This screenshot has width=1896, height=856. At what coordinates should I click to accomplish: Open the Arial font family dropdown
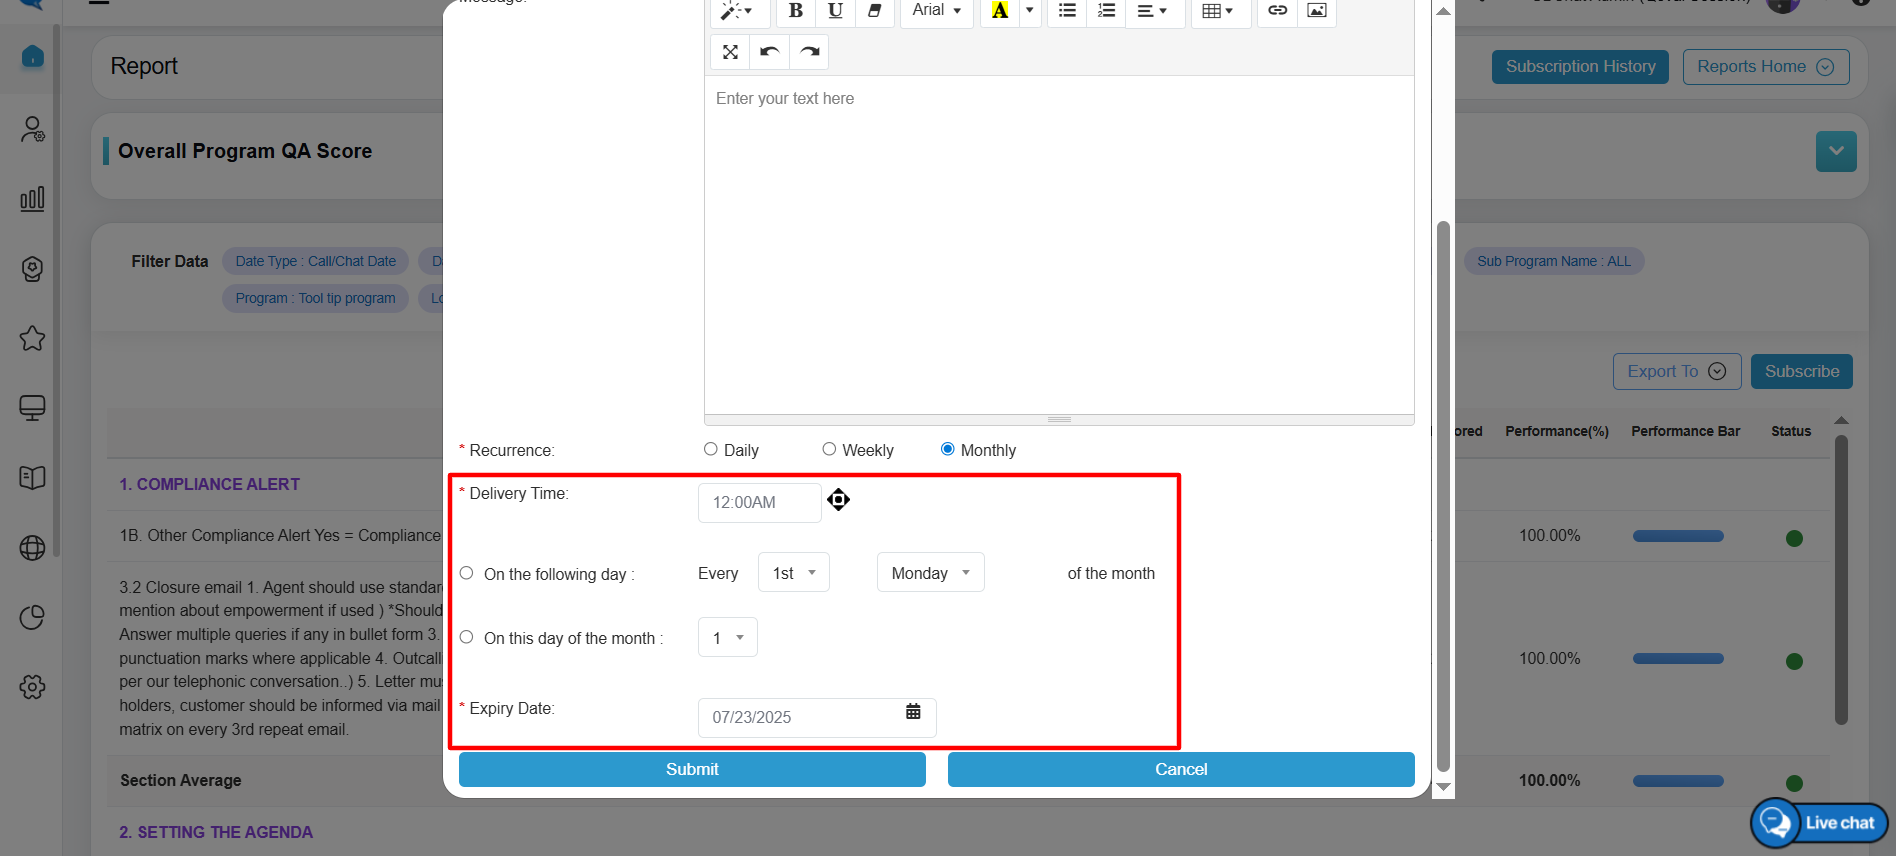pos(936,11)
